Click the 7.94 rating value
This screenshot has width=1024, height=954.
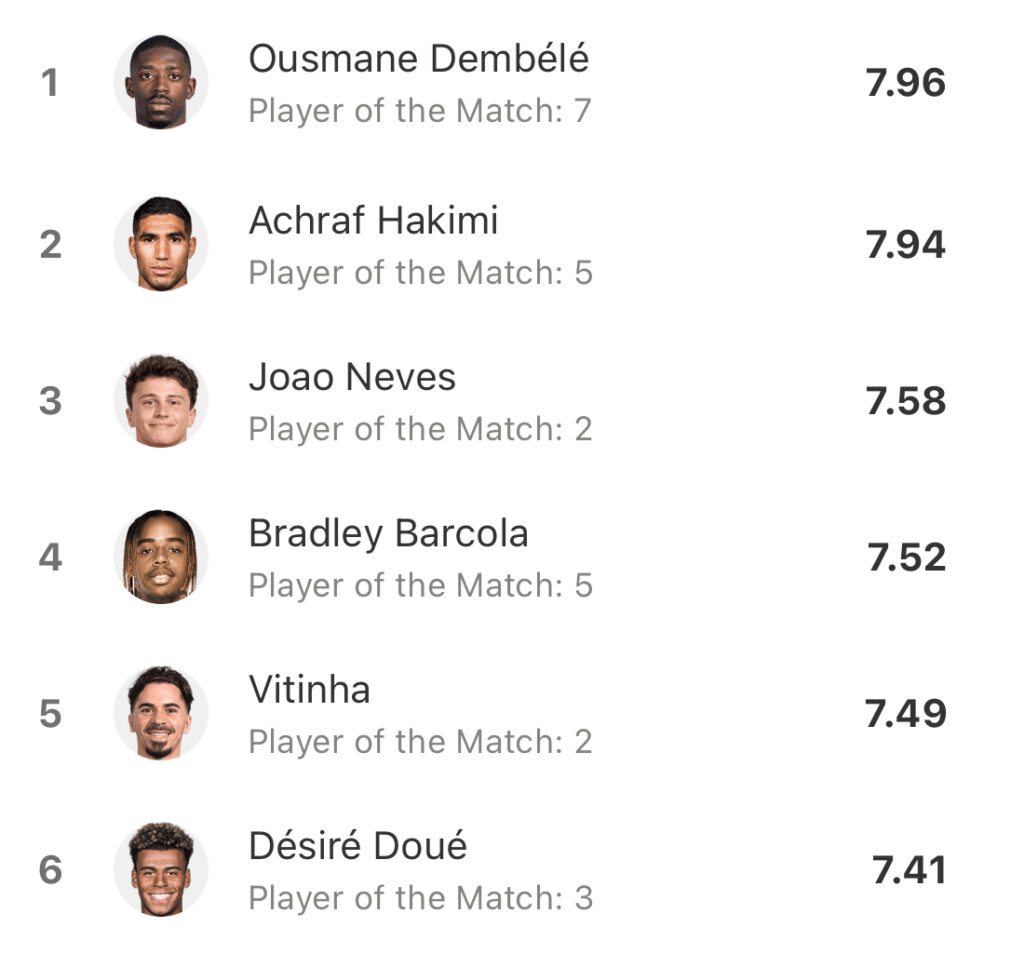click(x=906, y=245)
